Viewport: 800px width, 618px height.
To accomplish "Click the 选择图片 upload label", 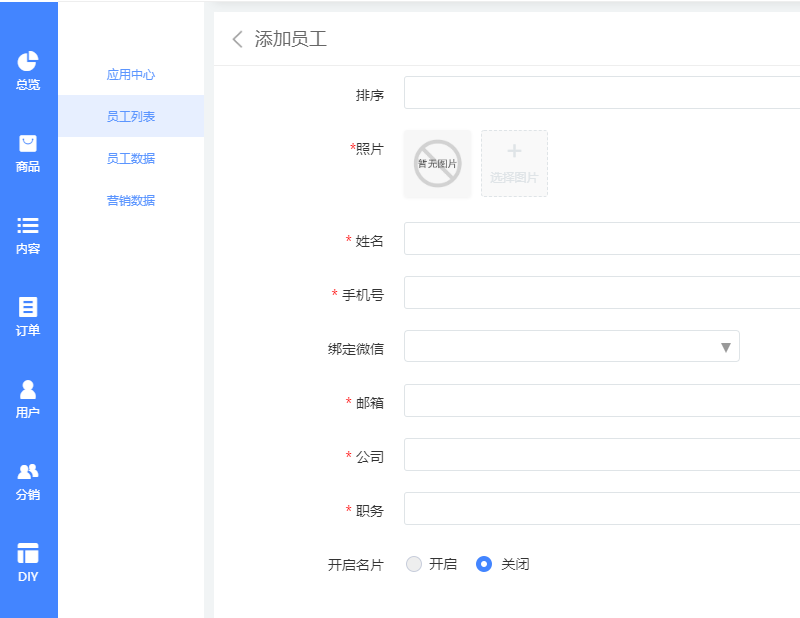I will click(514, 177).
